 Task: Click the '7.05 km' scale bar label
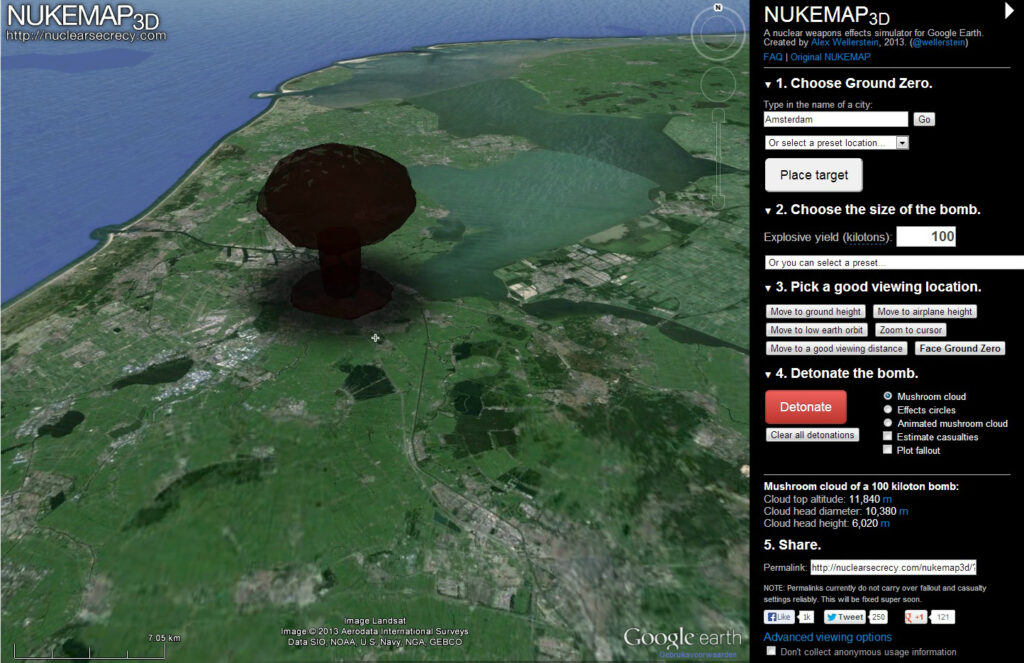pos(164,638)
